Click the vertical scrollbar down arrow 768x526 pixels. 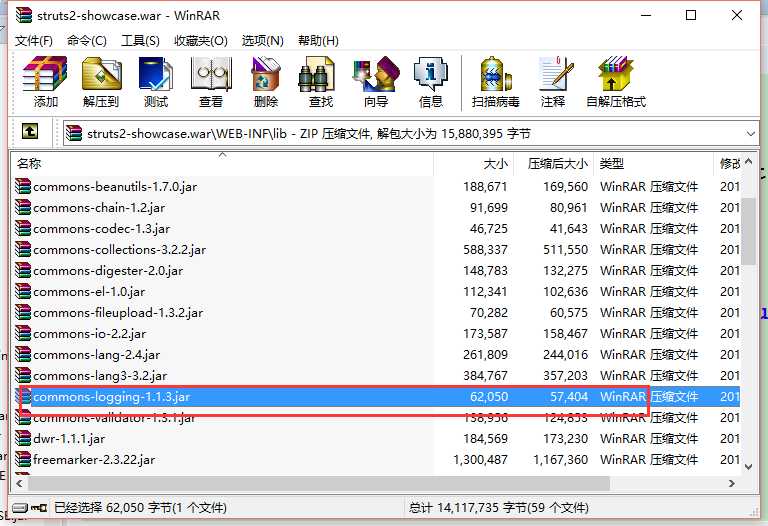(x=748, y=467)
